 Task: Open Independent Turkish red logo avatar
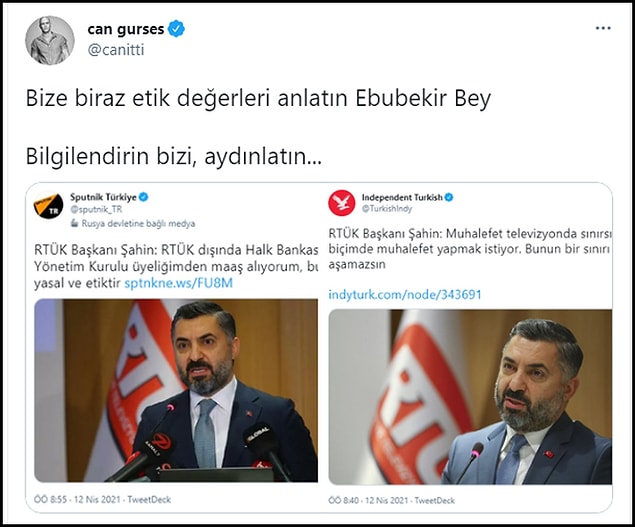click(341, 203)
